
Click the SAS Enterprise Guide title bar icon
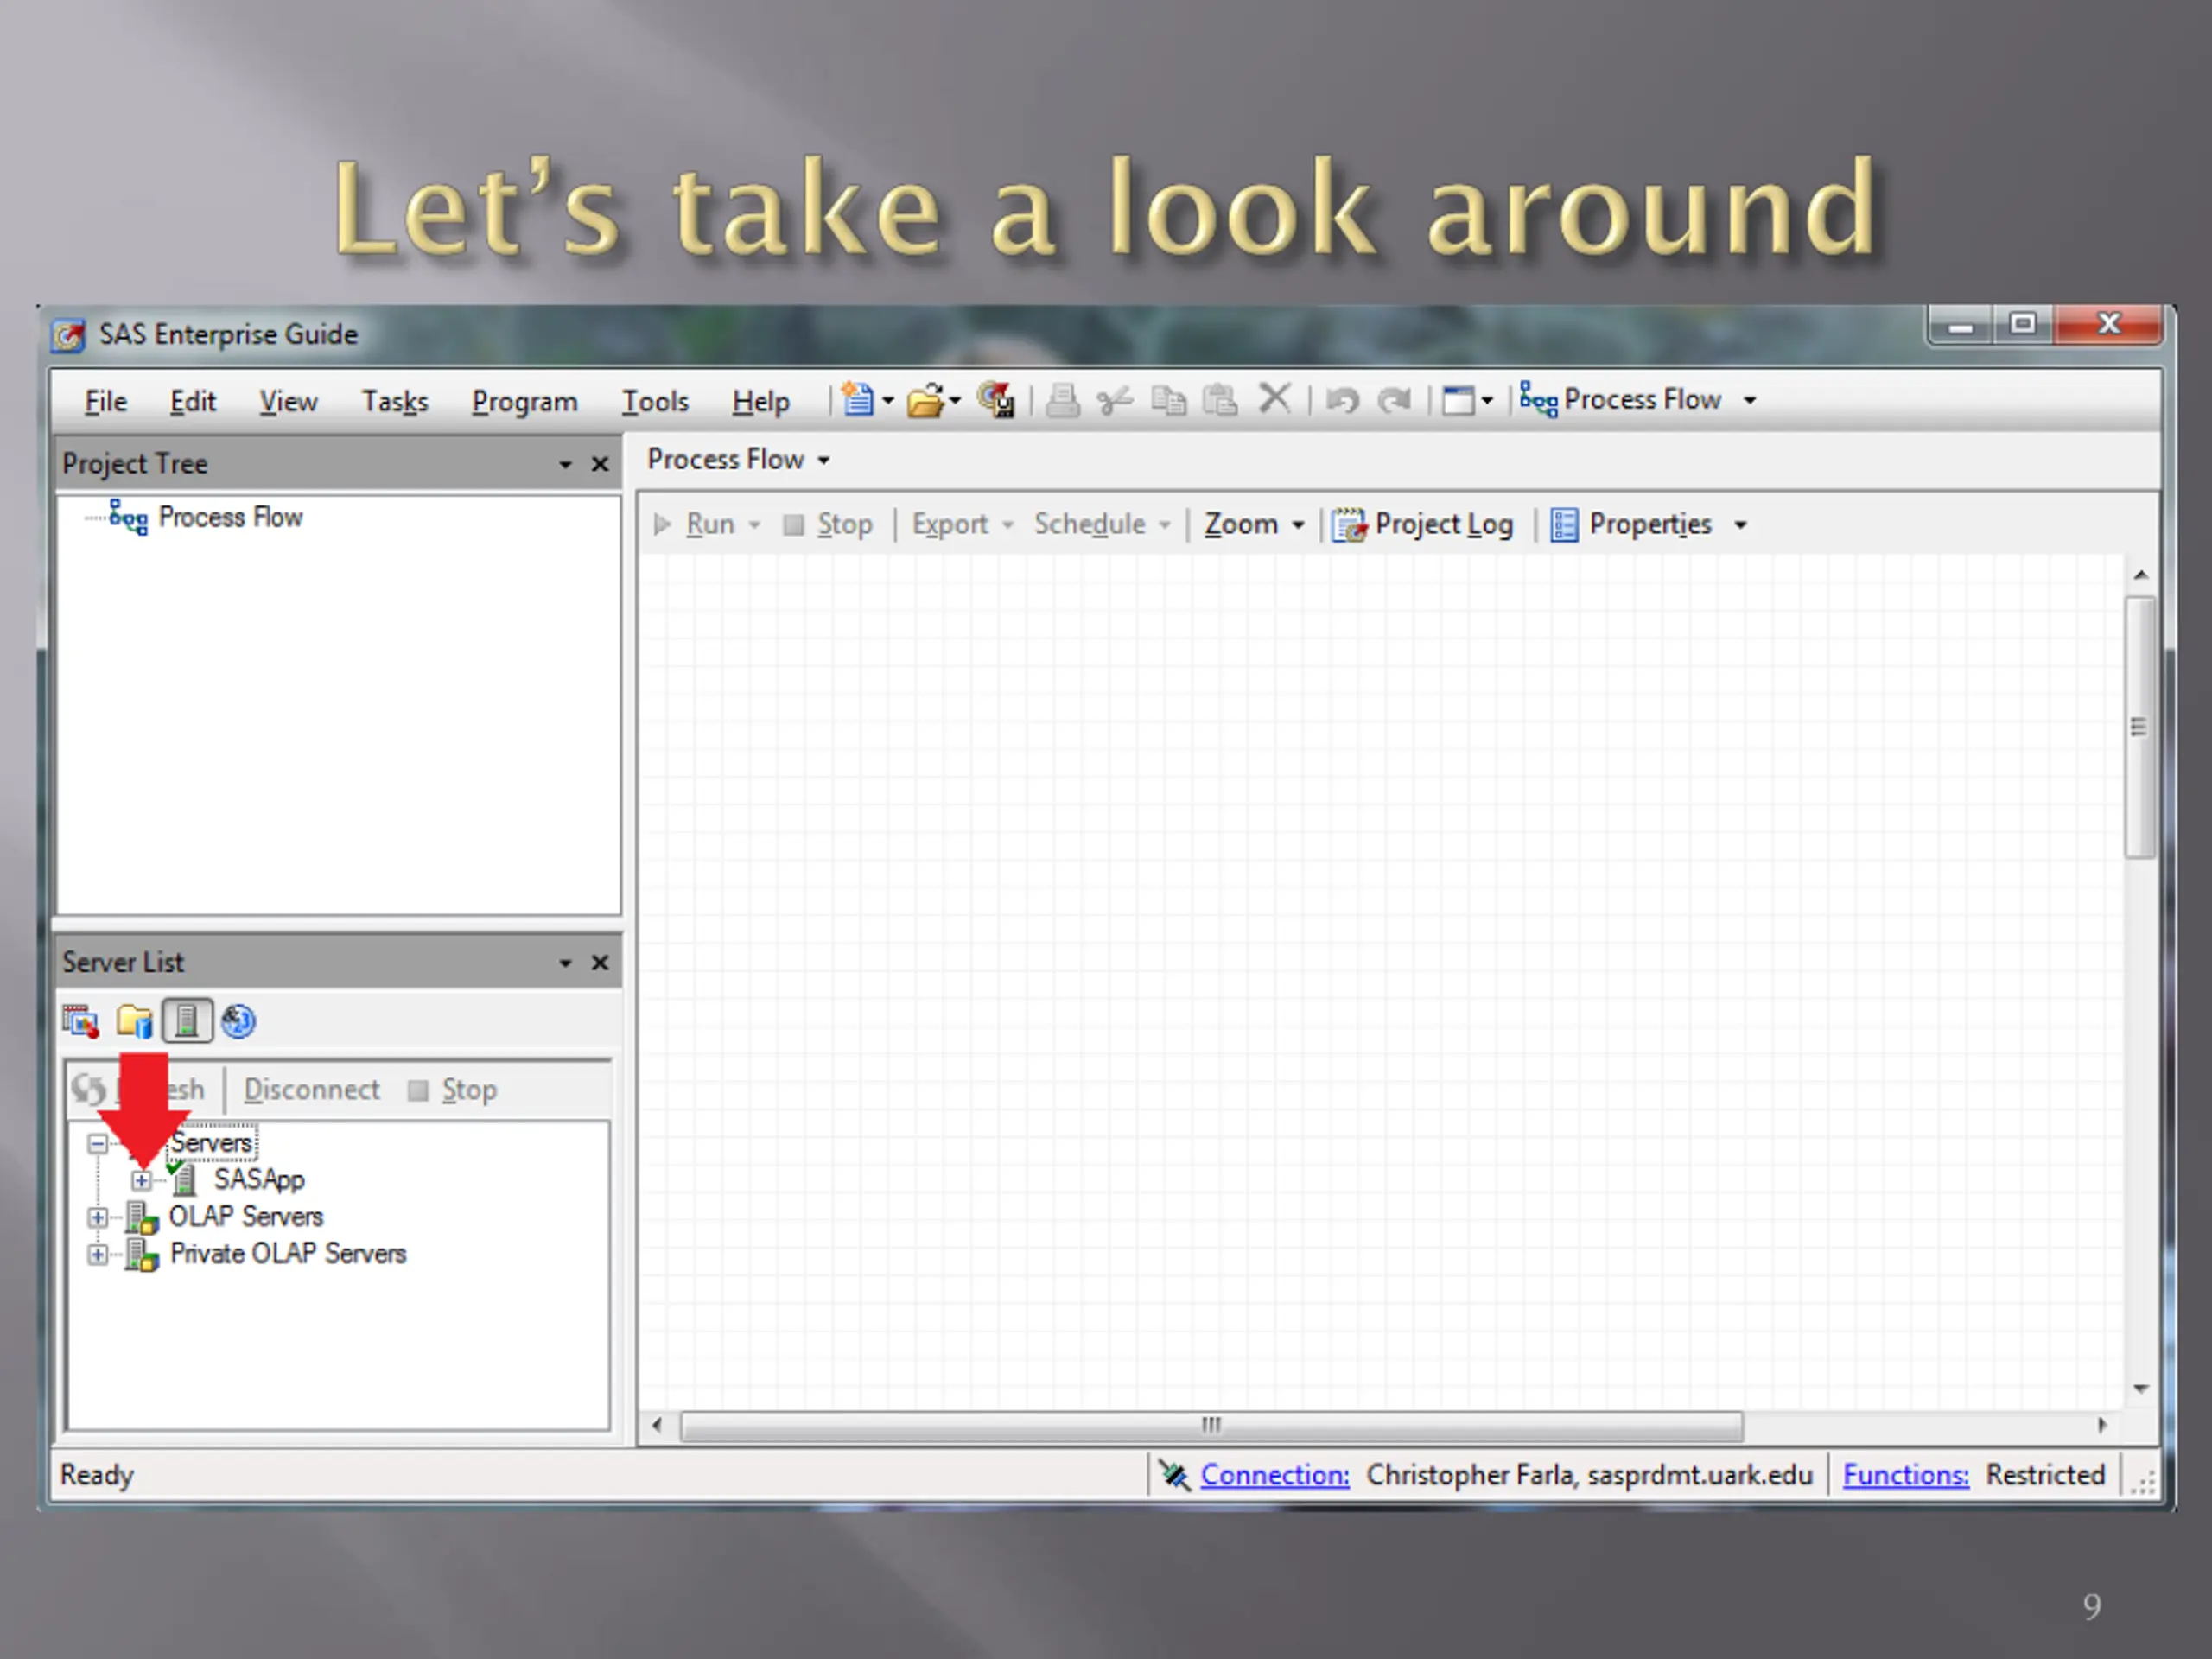coord(69,335)
